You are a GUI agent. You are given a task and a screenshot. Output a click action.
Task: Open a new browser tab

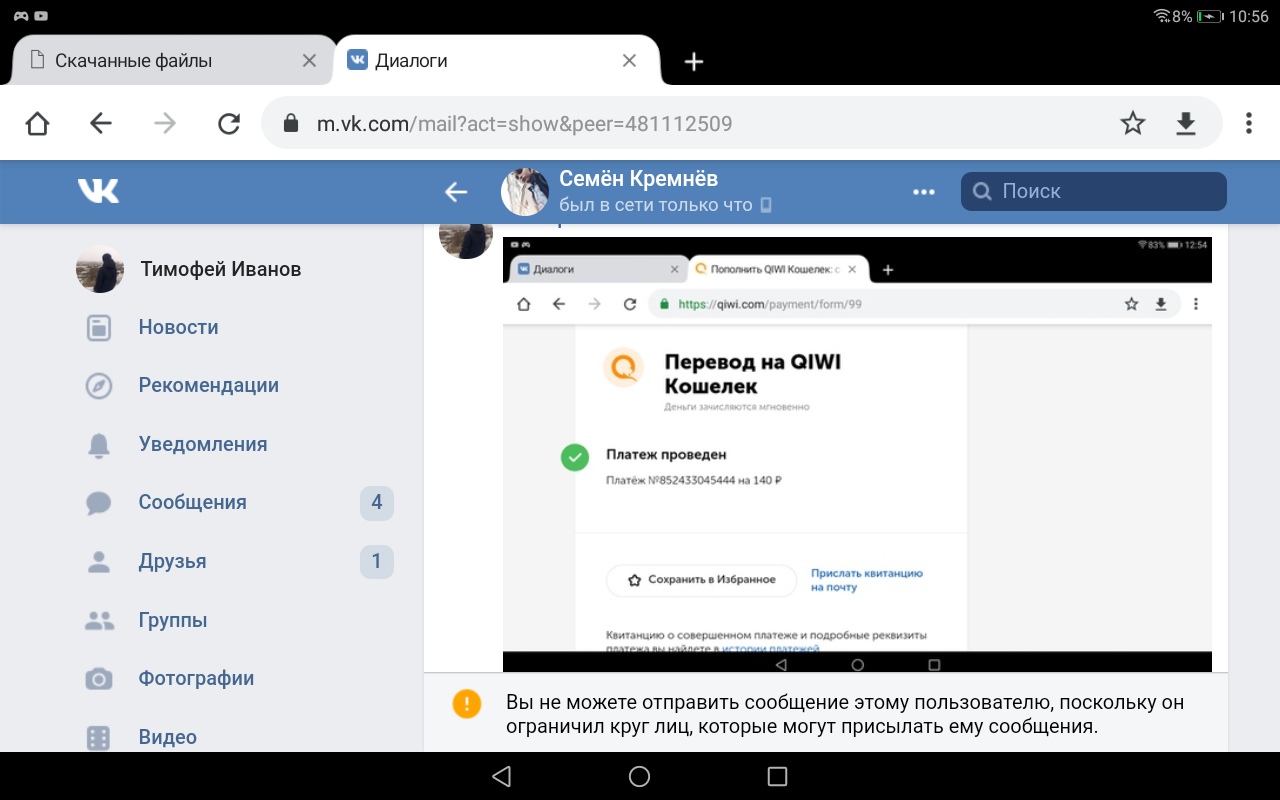(694, 62)
